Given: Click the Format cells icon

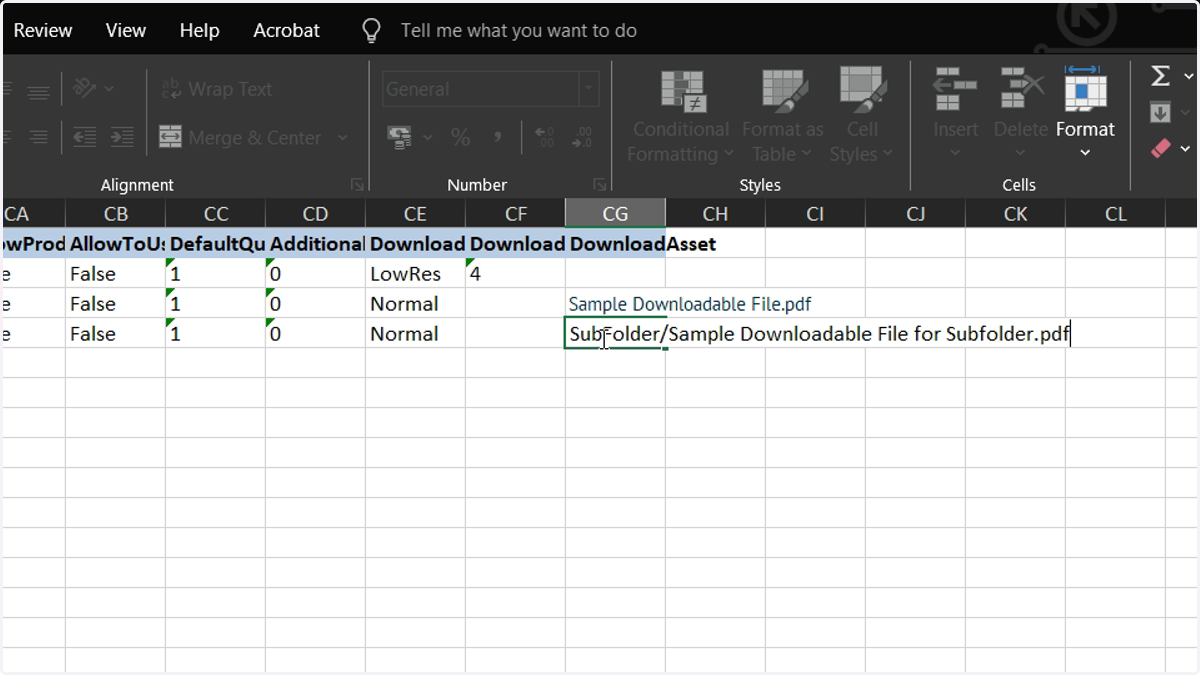Looking at the screenshot, I should 1084,89.
